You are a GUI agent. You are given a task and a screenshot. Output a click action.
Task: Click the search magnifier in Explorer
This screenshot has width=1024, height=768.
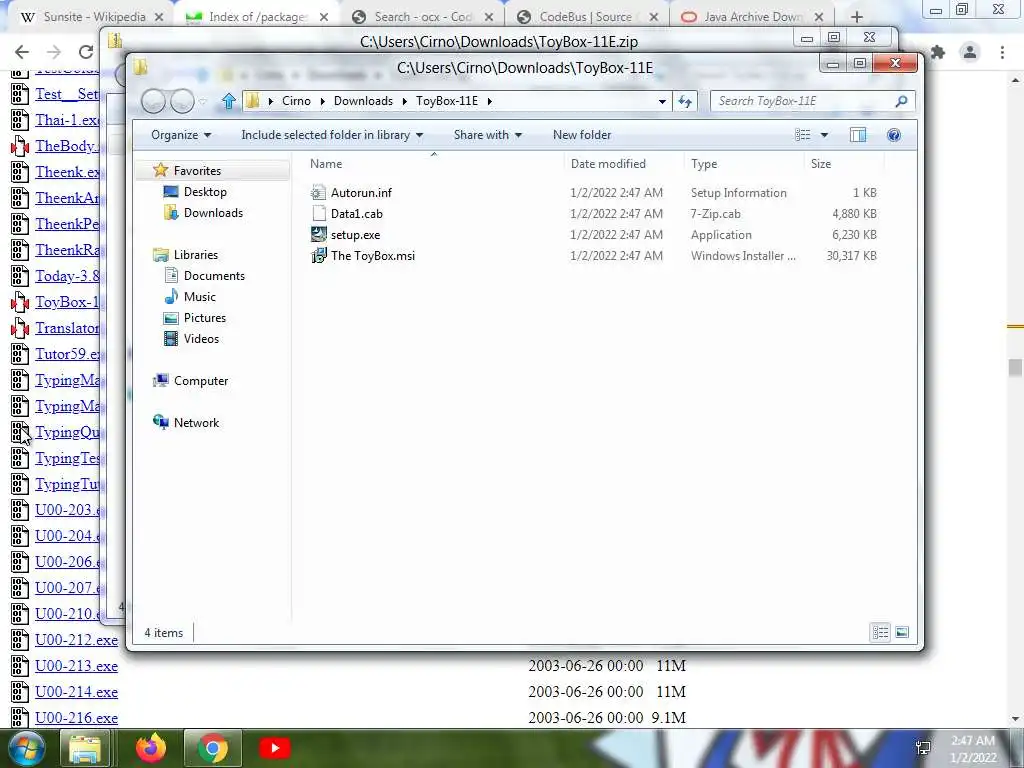coord(901,101)
